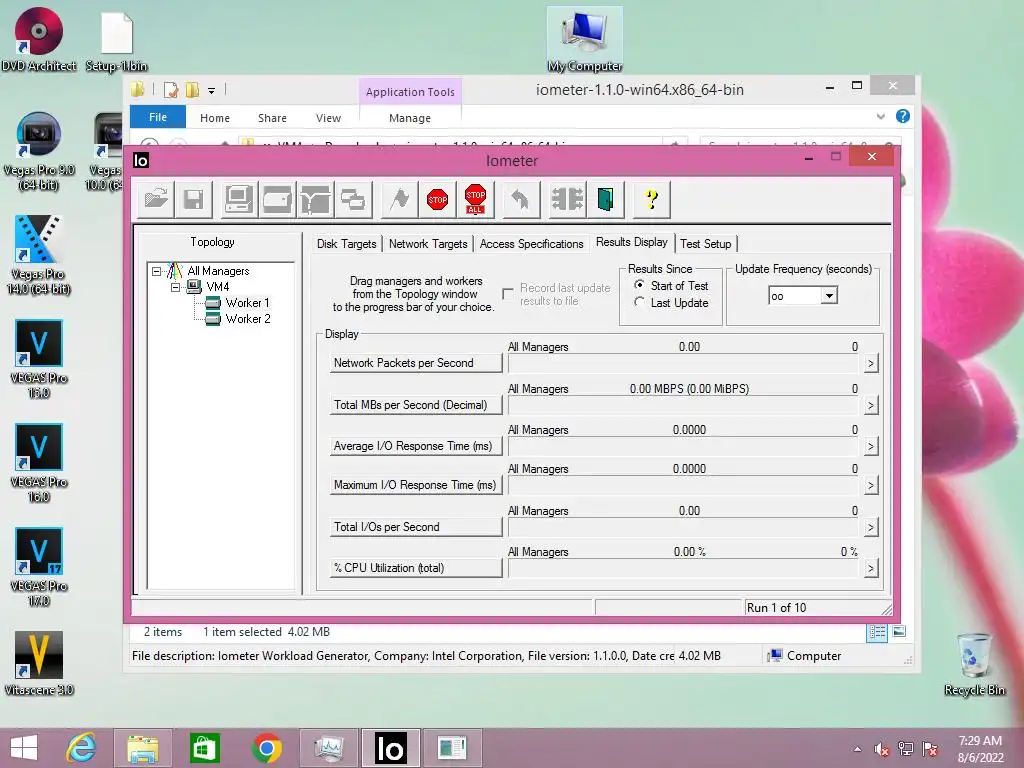This screenshot has width=1024, height=768.
Task: Click the CPU Utilization progress bar
Action: [683, 569]
